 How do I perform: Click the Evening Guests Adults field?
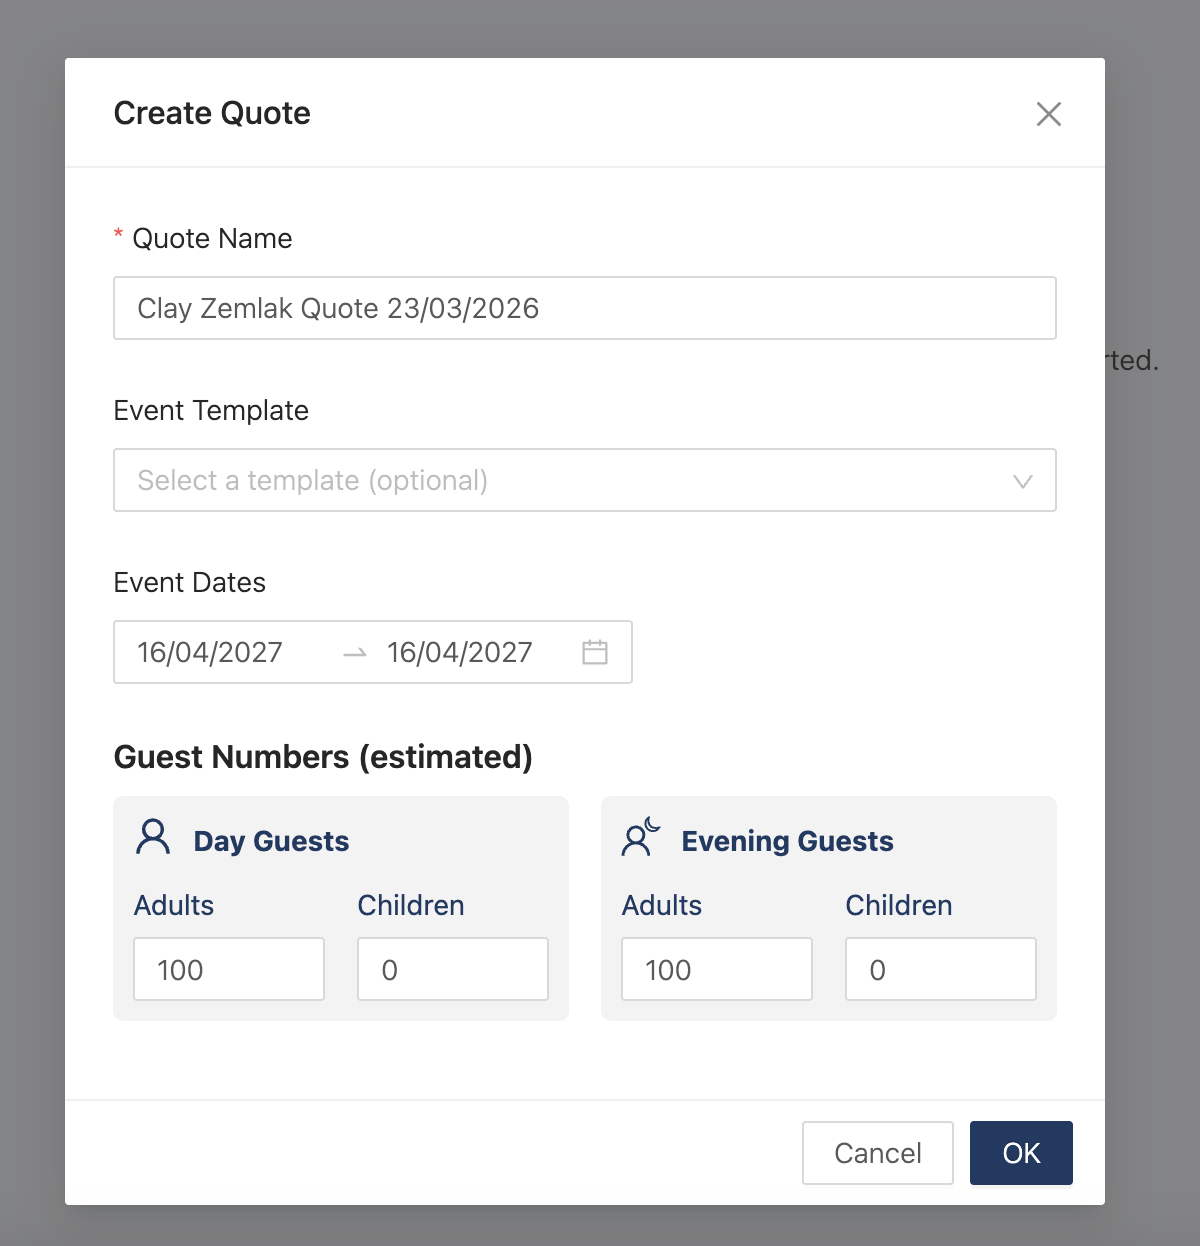pos(716,969)
